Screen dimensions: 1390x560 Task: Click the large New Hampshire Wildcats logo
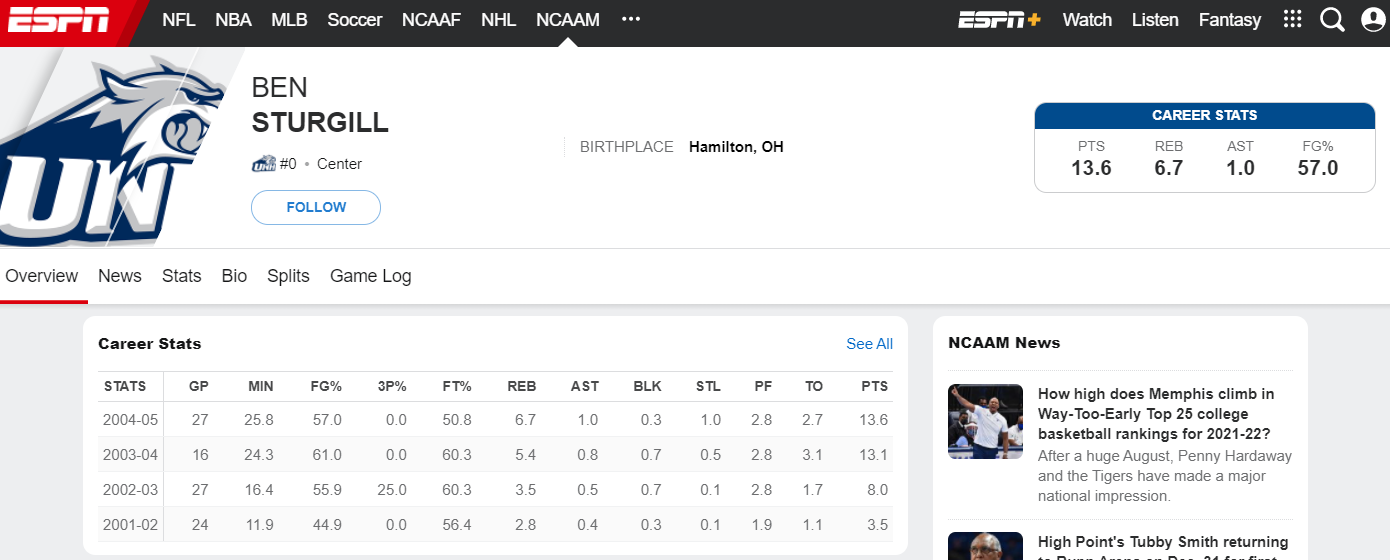click(110, 150)
